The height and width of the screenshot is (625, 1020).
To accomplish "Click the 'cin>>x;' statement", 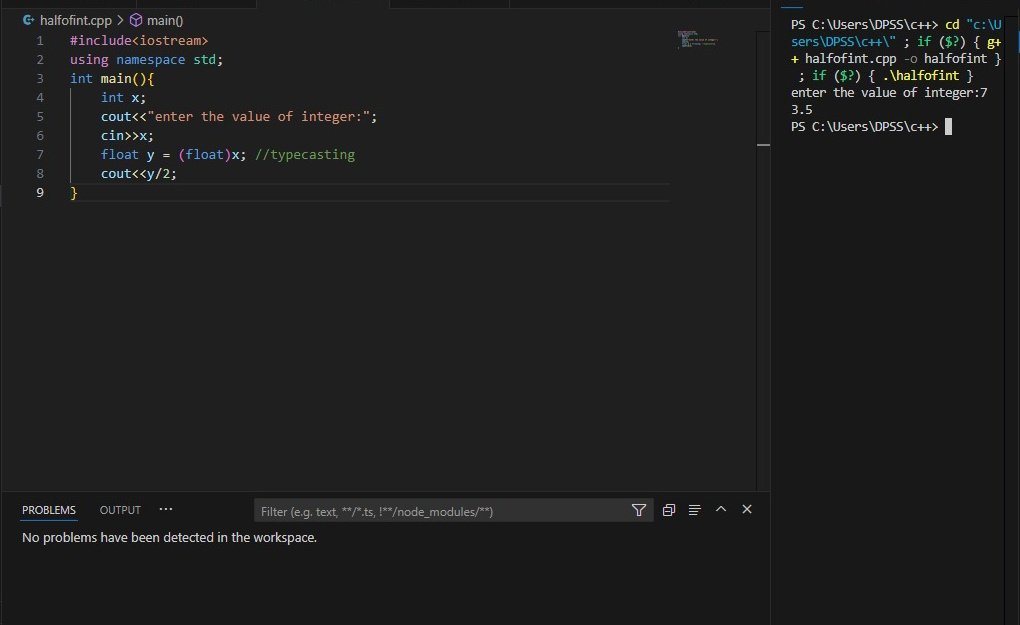I will (x=127, y=135).
